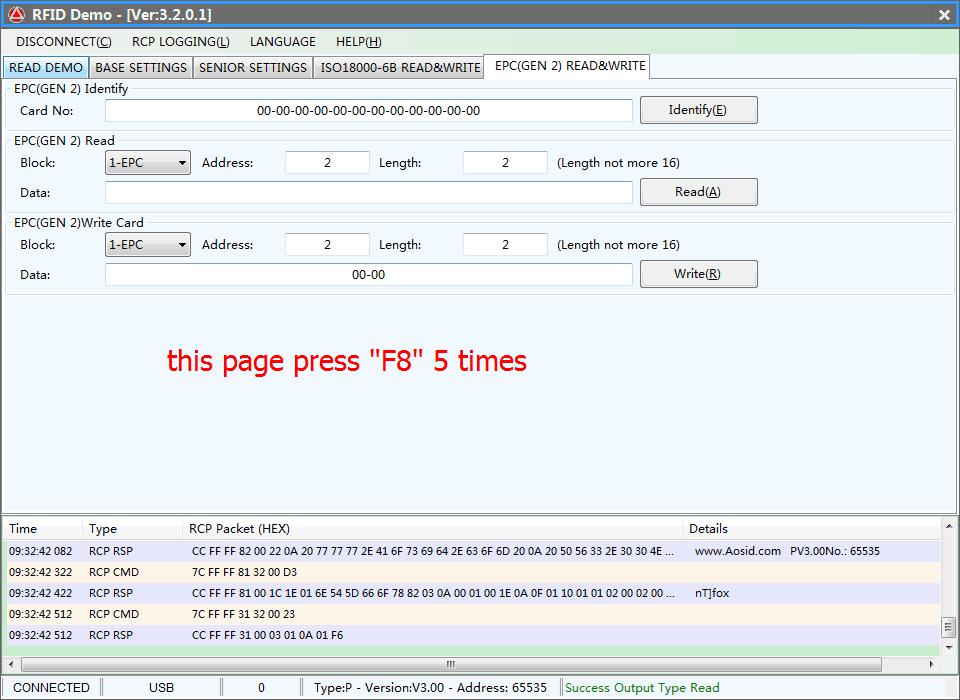Click the RFID Demo app logo icon
Viewport: 960px width, 700px height.
coord(16,15)
